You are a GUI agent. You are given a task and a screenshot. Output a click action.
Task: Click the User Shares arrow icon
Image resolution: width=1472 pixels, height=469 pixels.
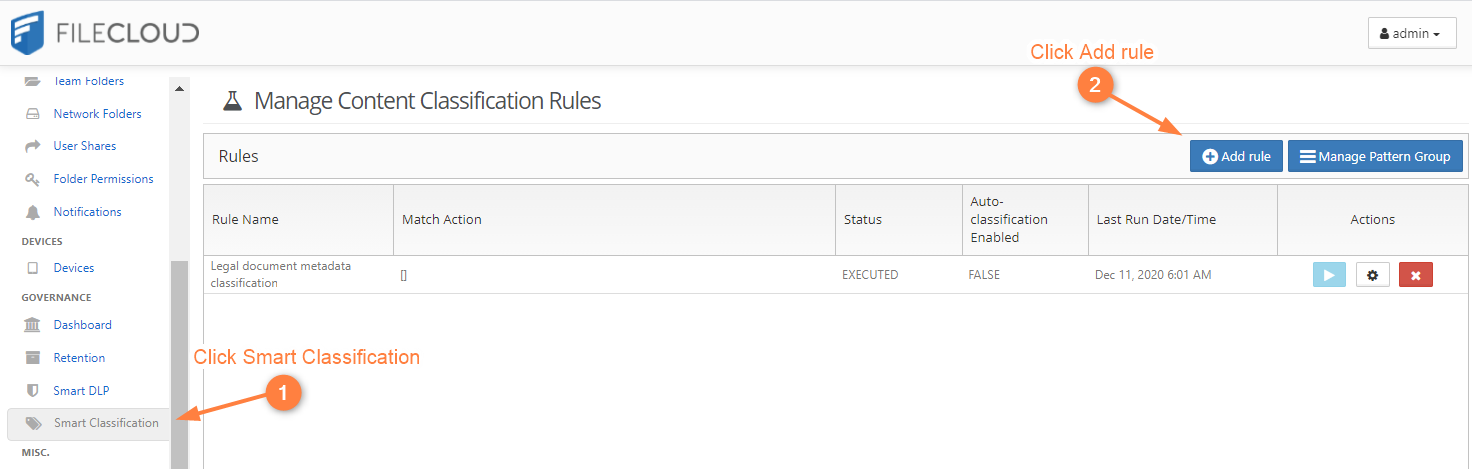(x=33, y=146)
